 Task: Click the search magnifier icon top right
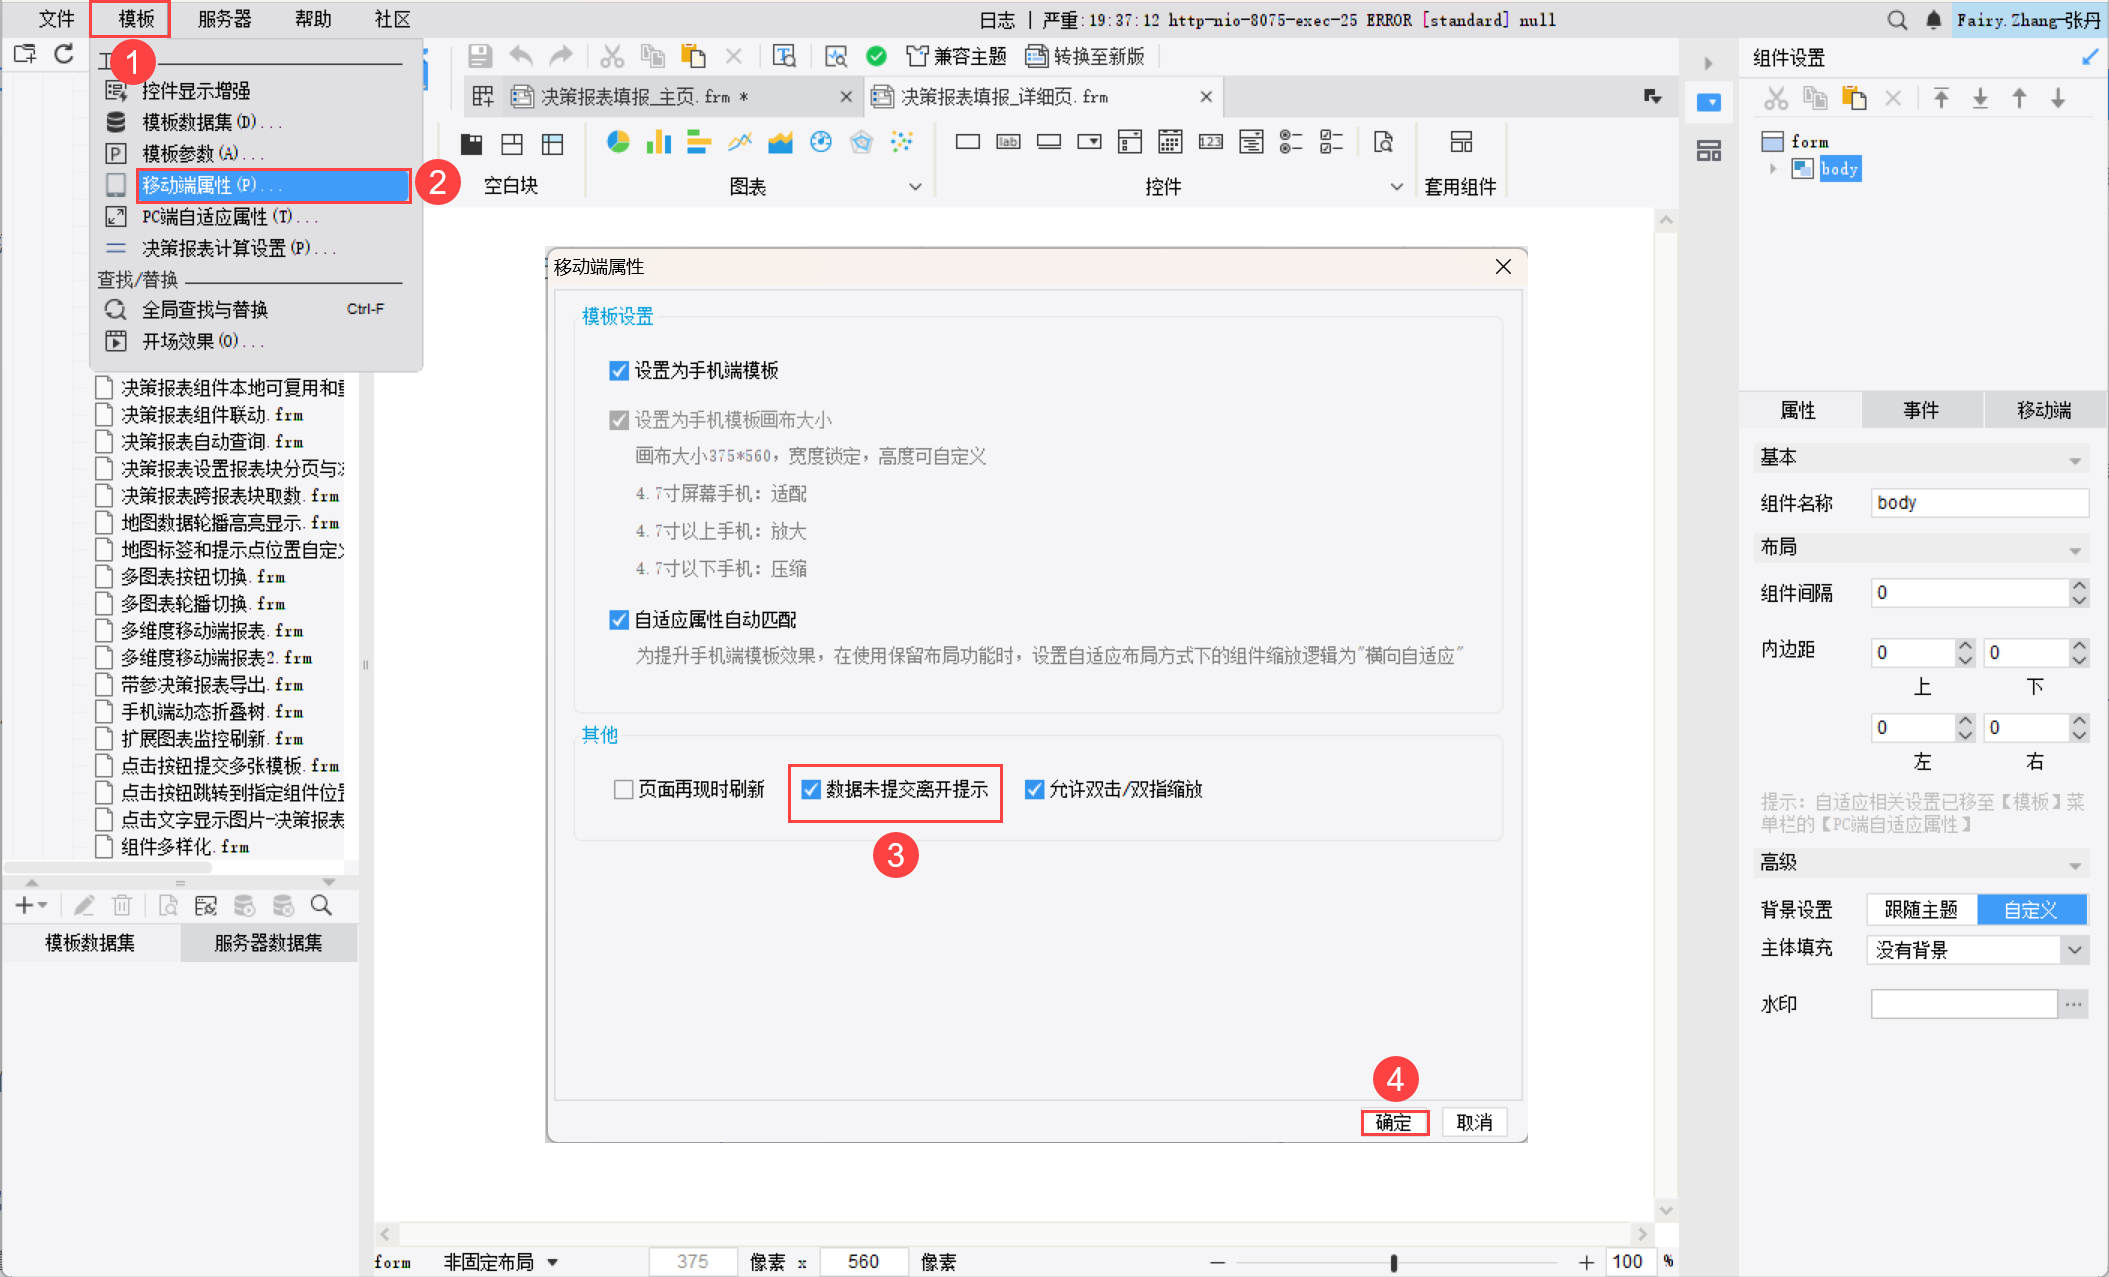click(x=1896, y=19)
